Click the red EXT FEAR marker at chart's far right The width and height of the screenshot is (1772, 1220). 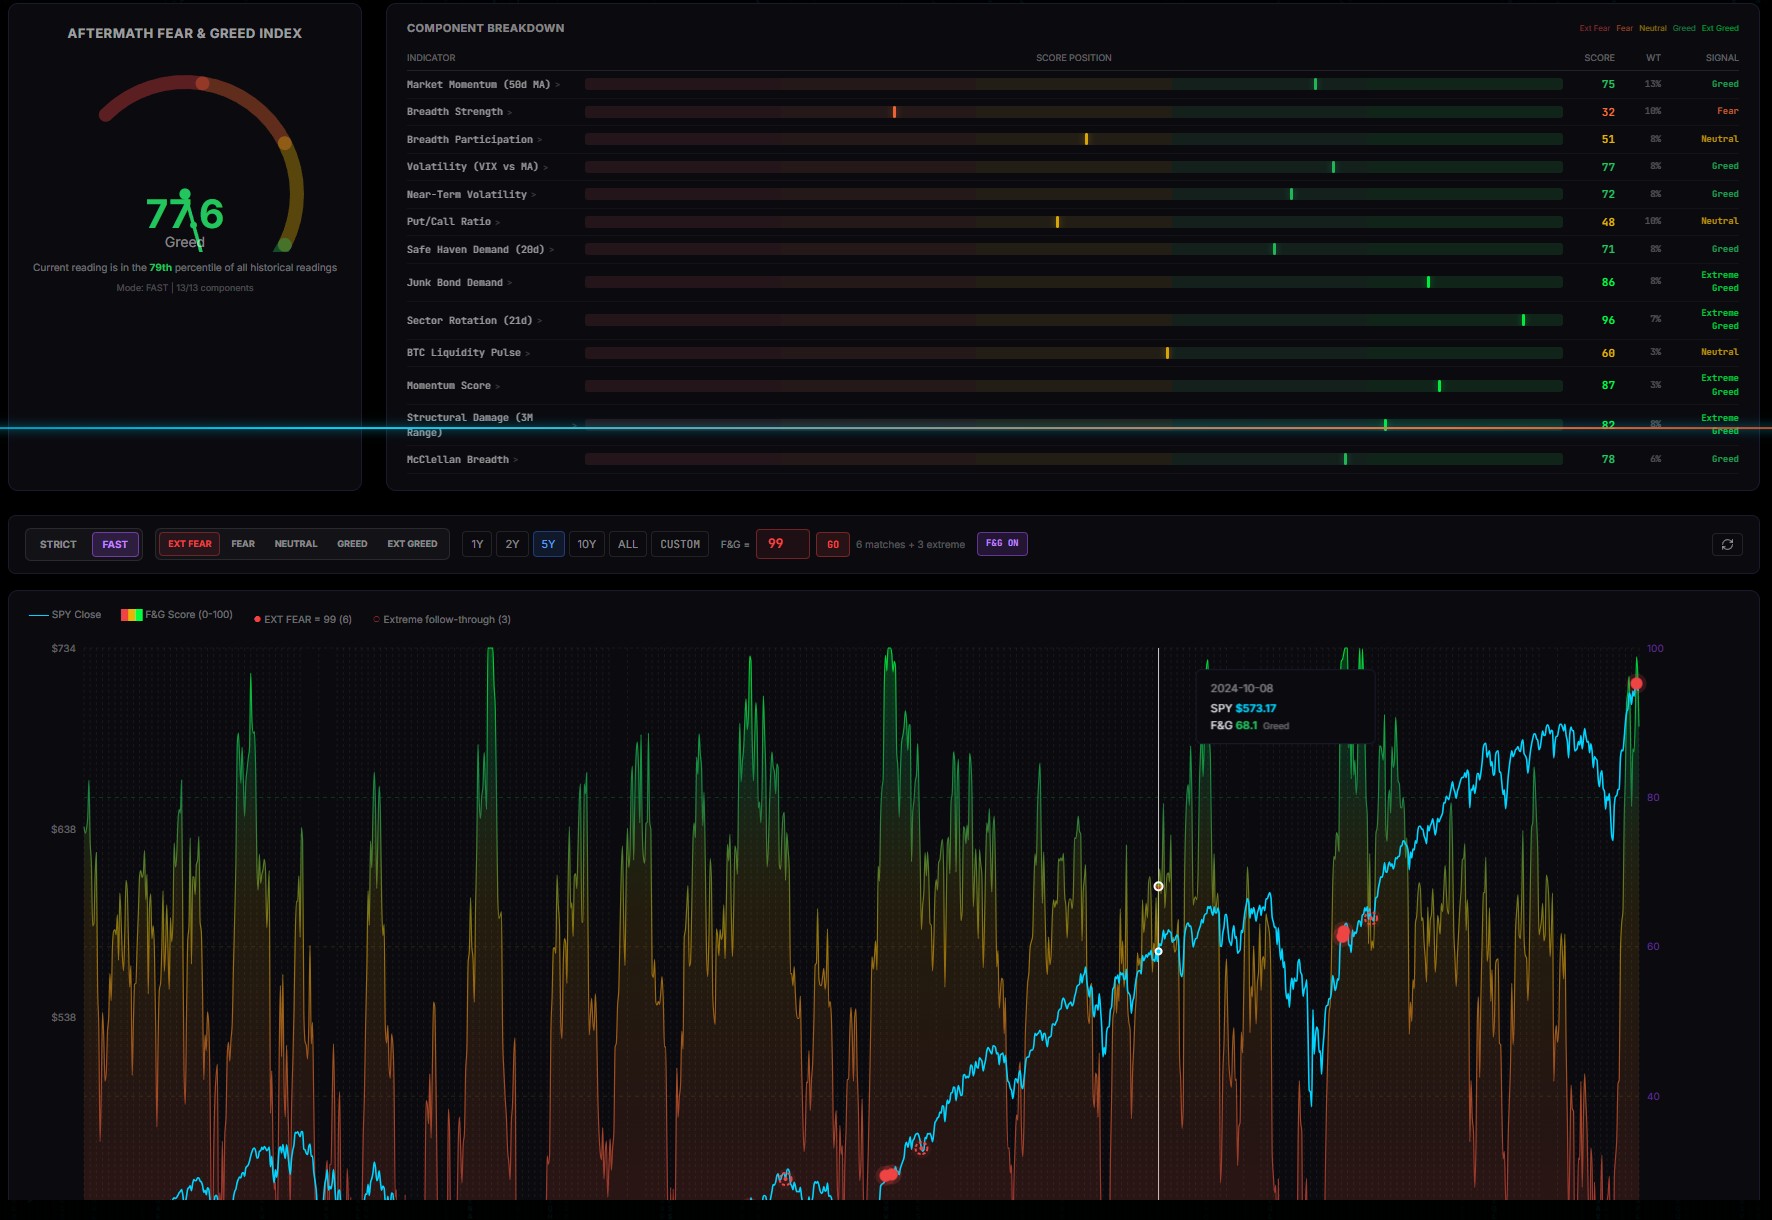pyautogui.click(x=1636, y=684)
